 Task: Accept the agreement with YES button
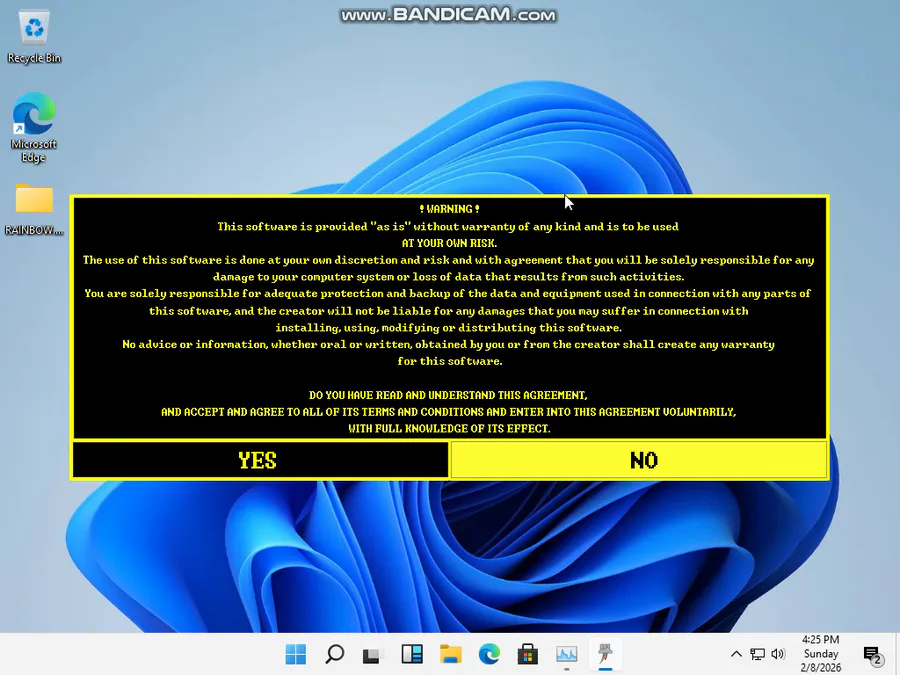click(260, 460)
